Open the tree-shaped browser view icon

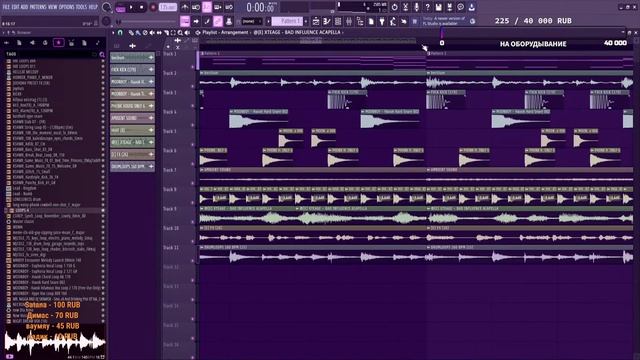[x=360, y=21]
